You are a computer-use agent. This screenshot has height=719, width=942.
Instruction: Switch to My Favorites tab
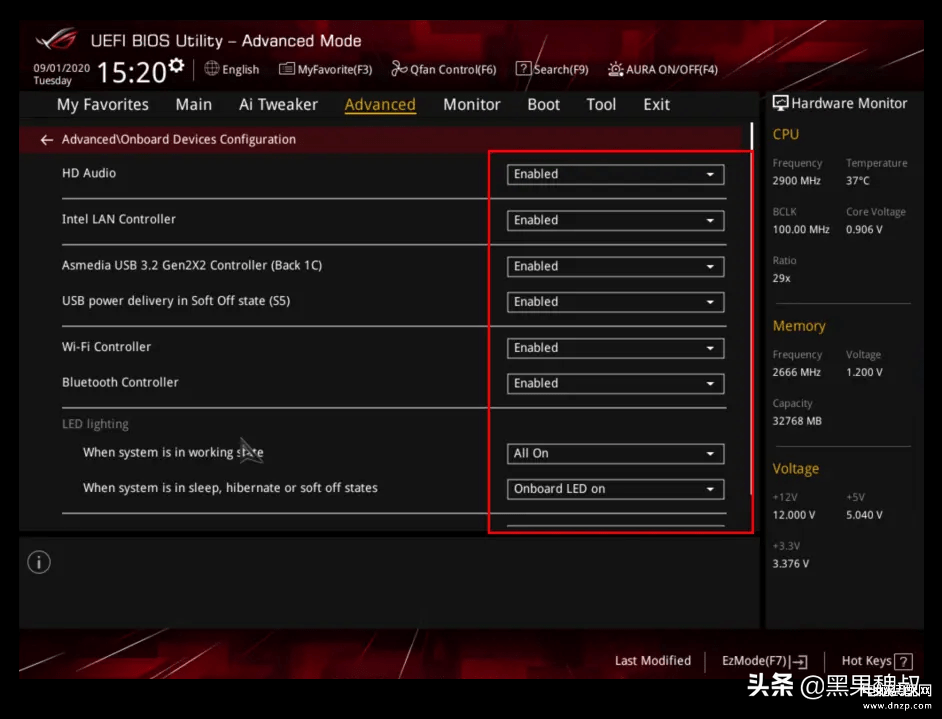(103, 105)
